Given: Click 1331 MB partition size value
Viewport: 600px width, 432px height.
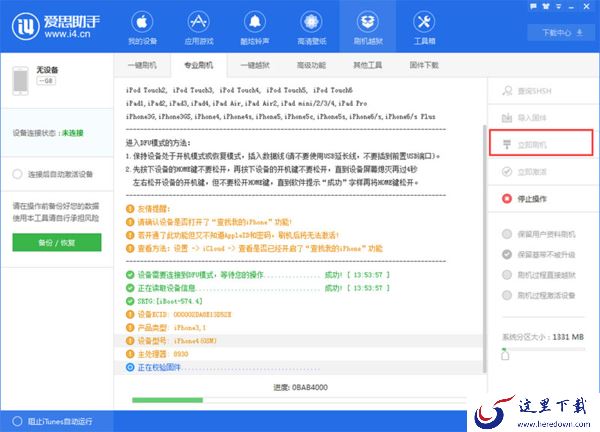Looking at the screenshot, I should pyautogui.click(x=568, y=337).
